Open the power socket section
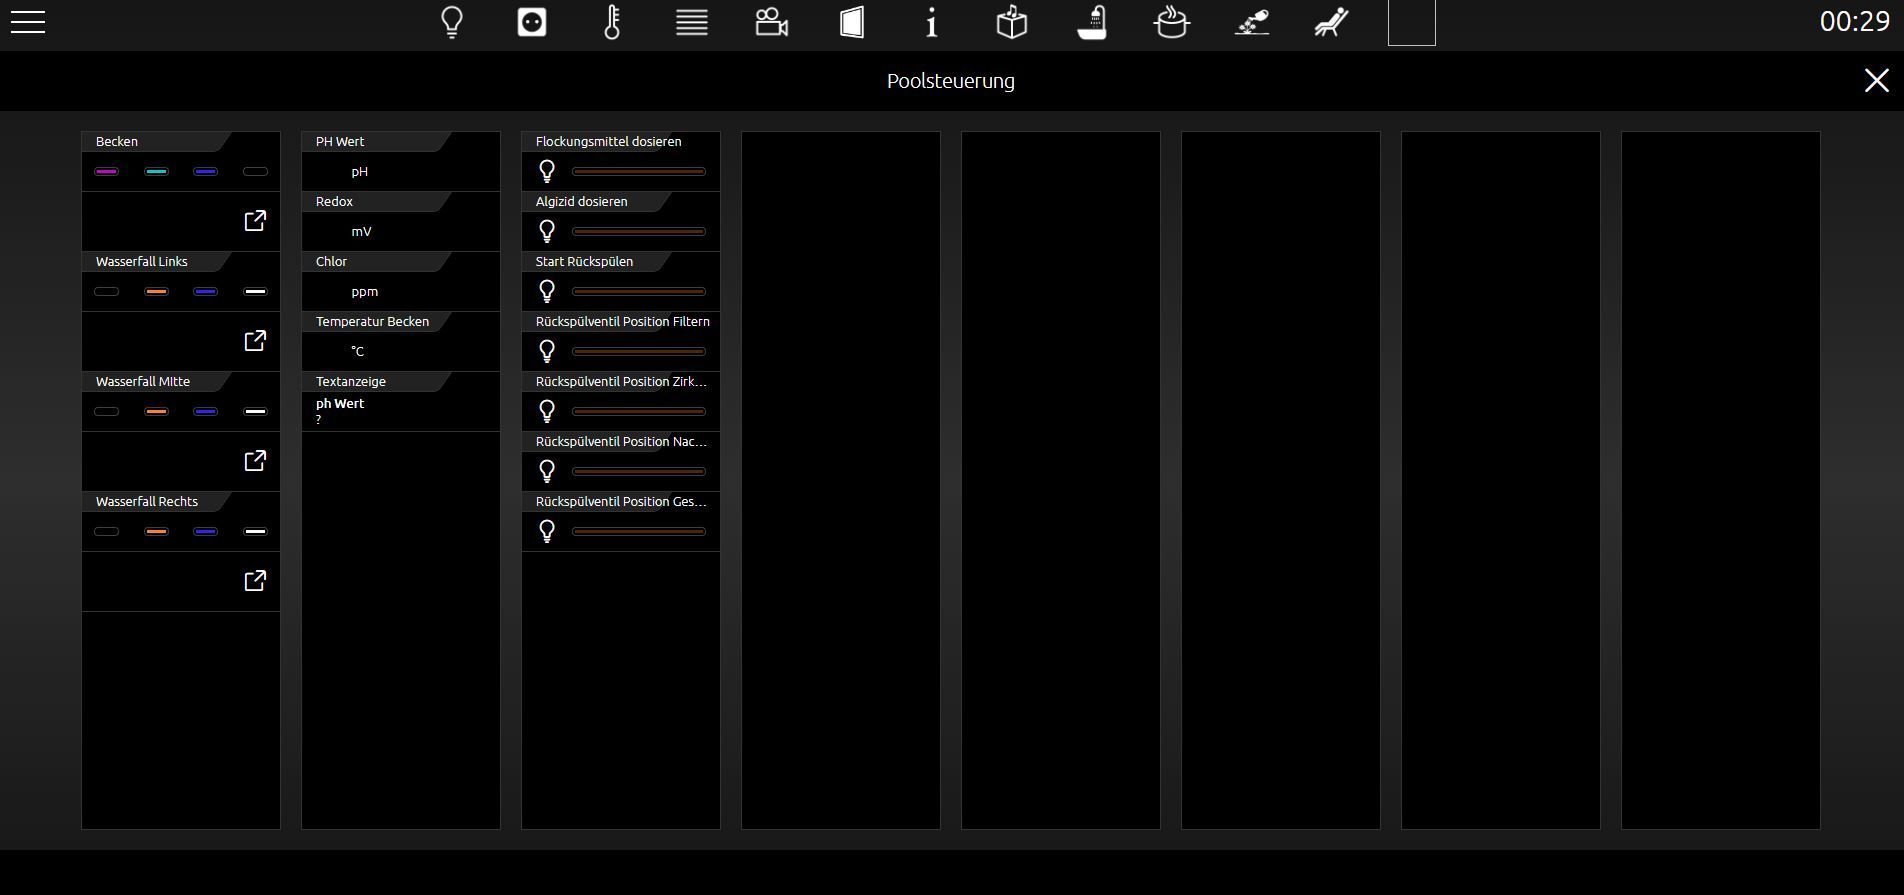Image resolution: width=1904 pixels, height=895 pixels. coord(532,22)
